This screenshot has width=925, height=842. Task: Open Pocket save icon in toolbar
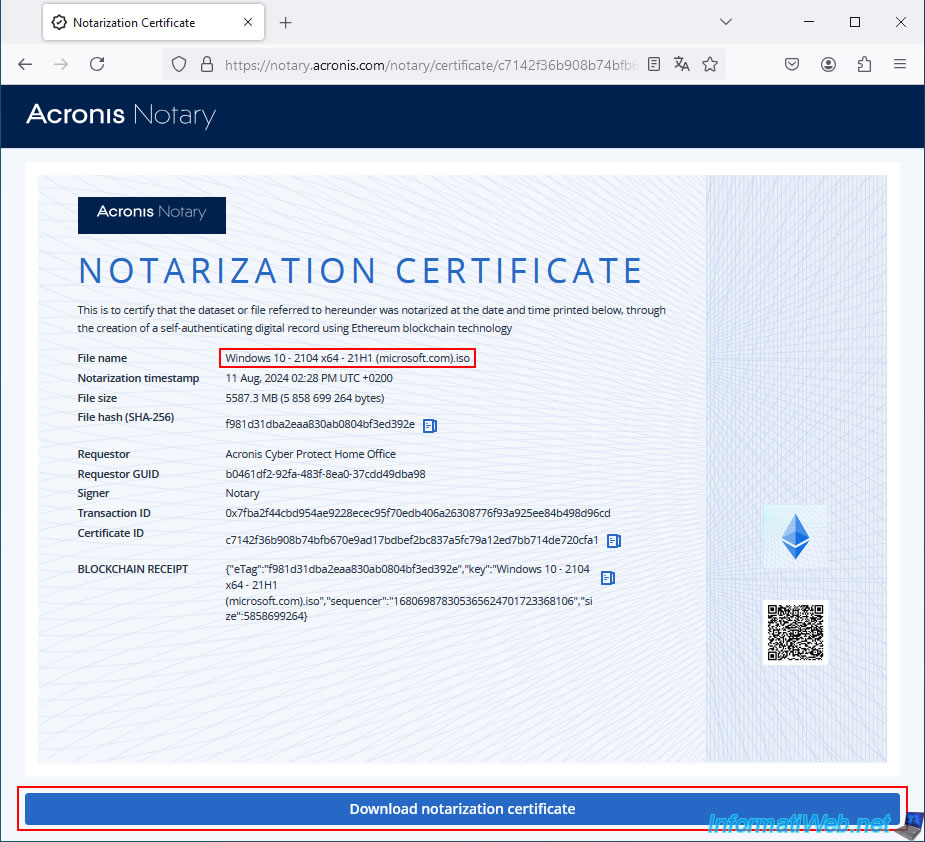coord(792,64)
